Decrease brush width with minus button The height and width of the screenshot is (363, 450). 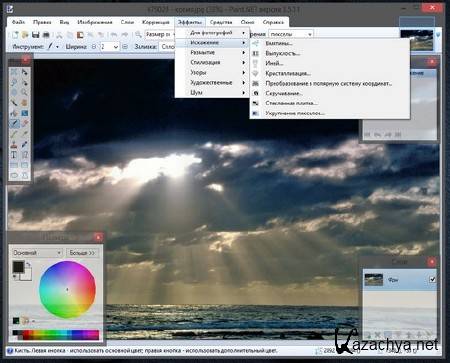click(x=94, y=47)
